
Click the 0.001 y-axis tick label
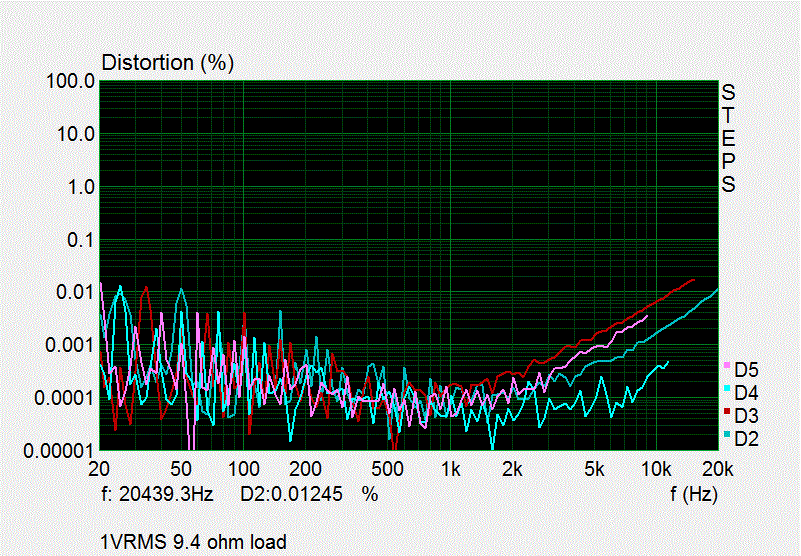point(70,345)
